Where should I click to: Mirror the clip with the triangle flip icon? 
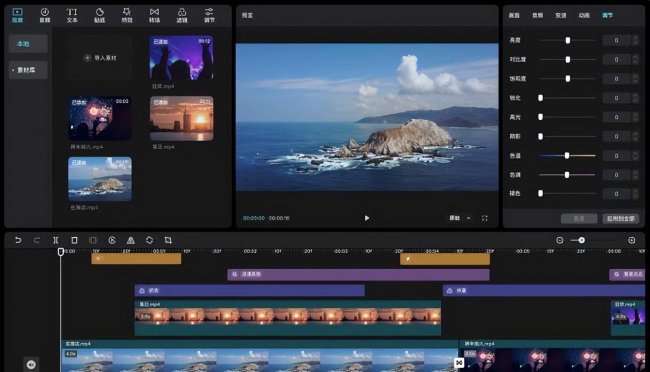coord(131,240)
